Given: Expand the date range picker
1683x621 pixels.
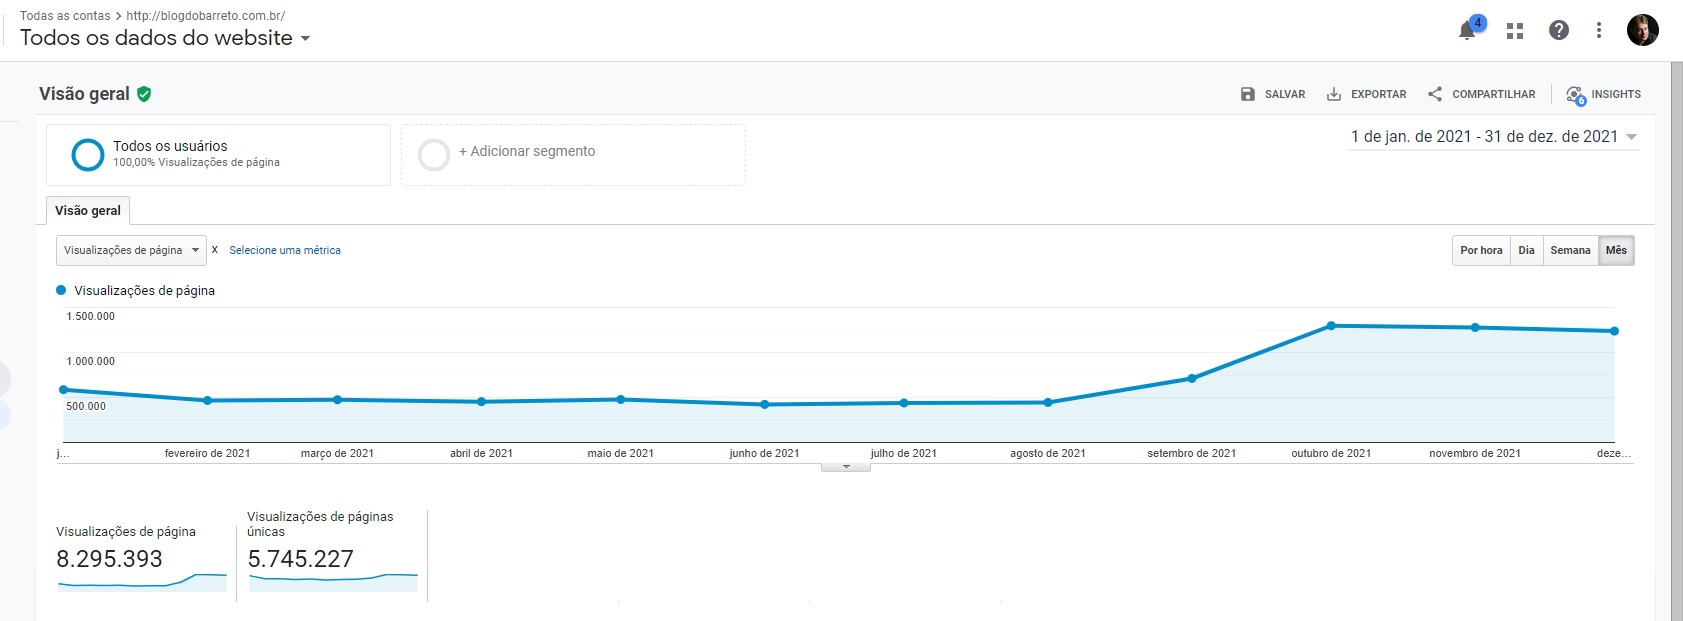Looking at the screenshot, I should point(1494,137).
